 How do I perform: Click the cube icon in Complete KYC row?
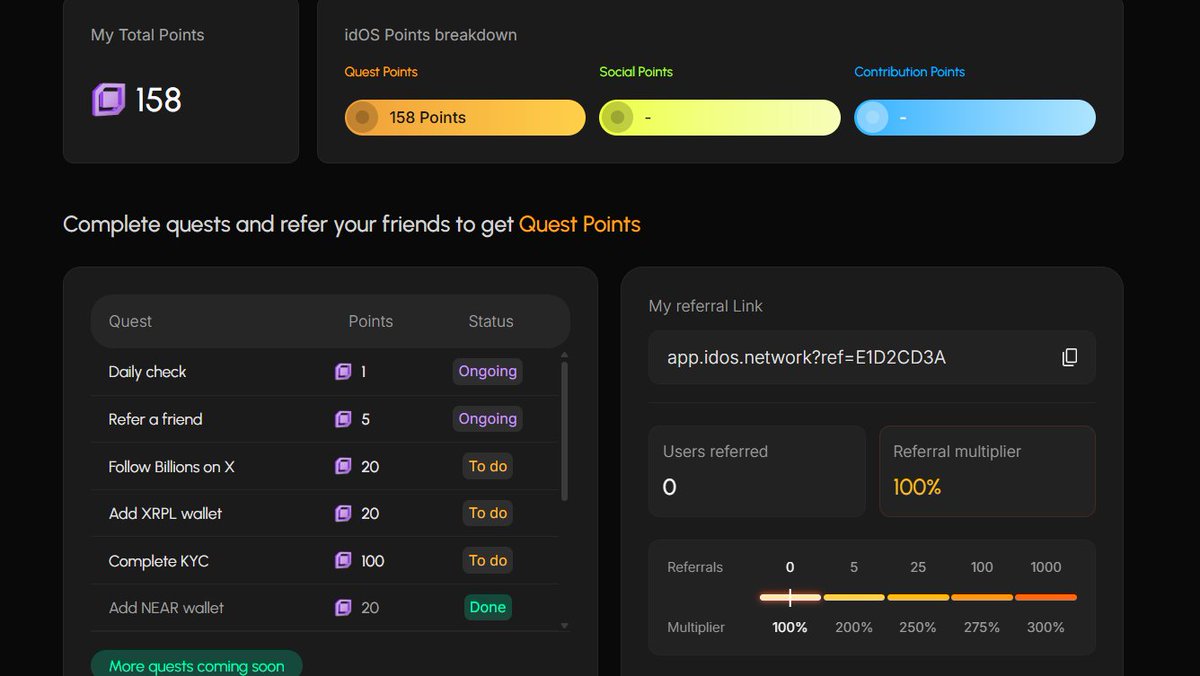[343, 561]
